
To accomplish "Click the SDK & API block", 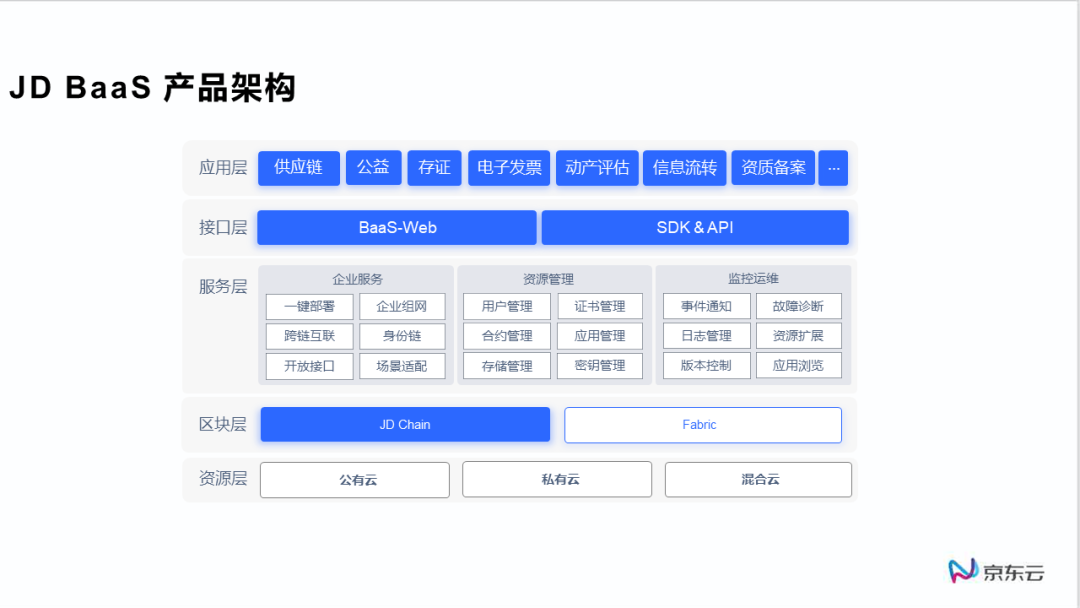I will coord(695,227).
